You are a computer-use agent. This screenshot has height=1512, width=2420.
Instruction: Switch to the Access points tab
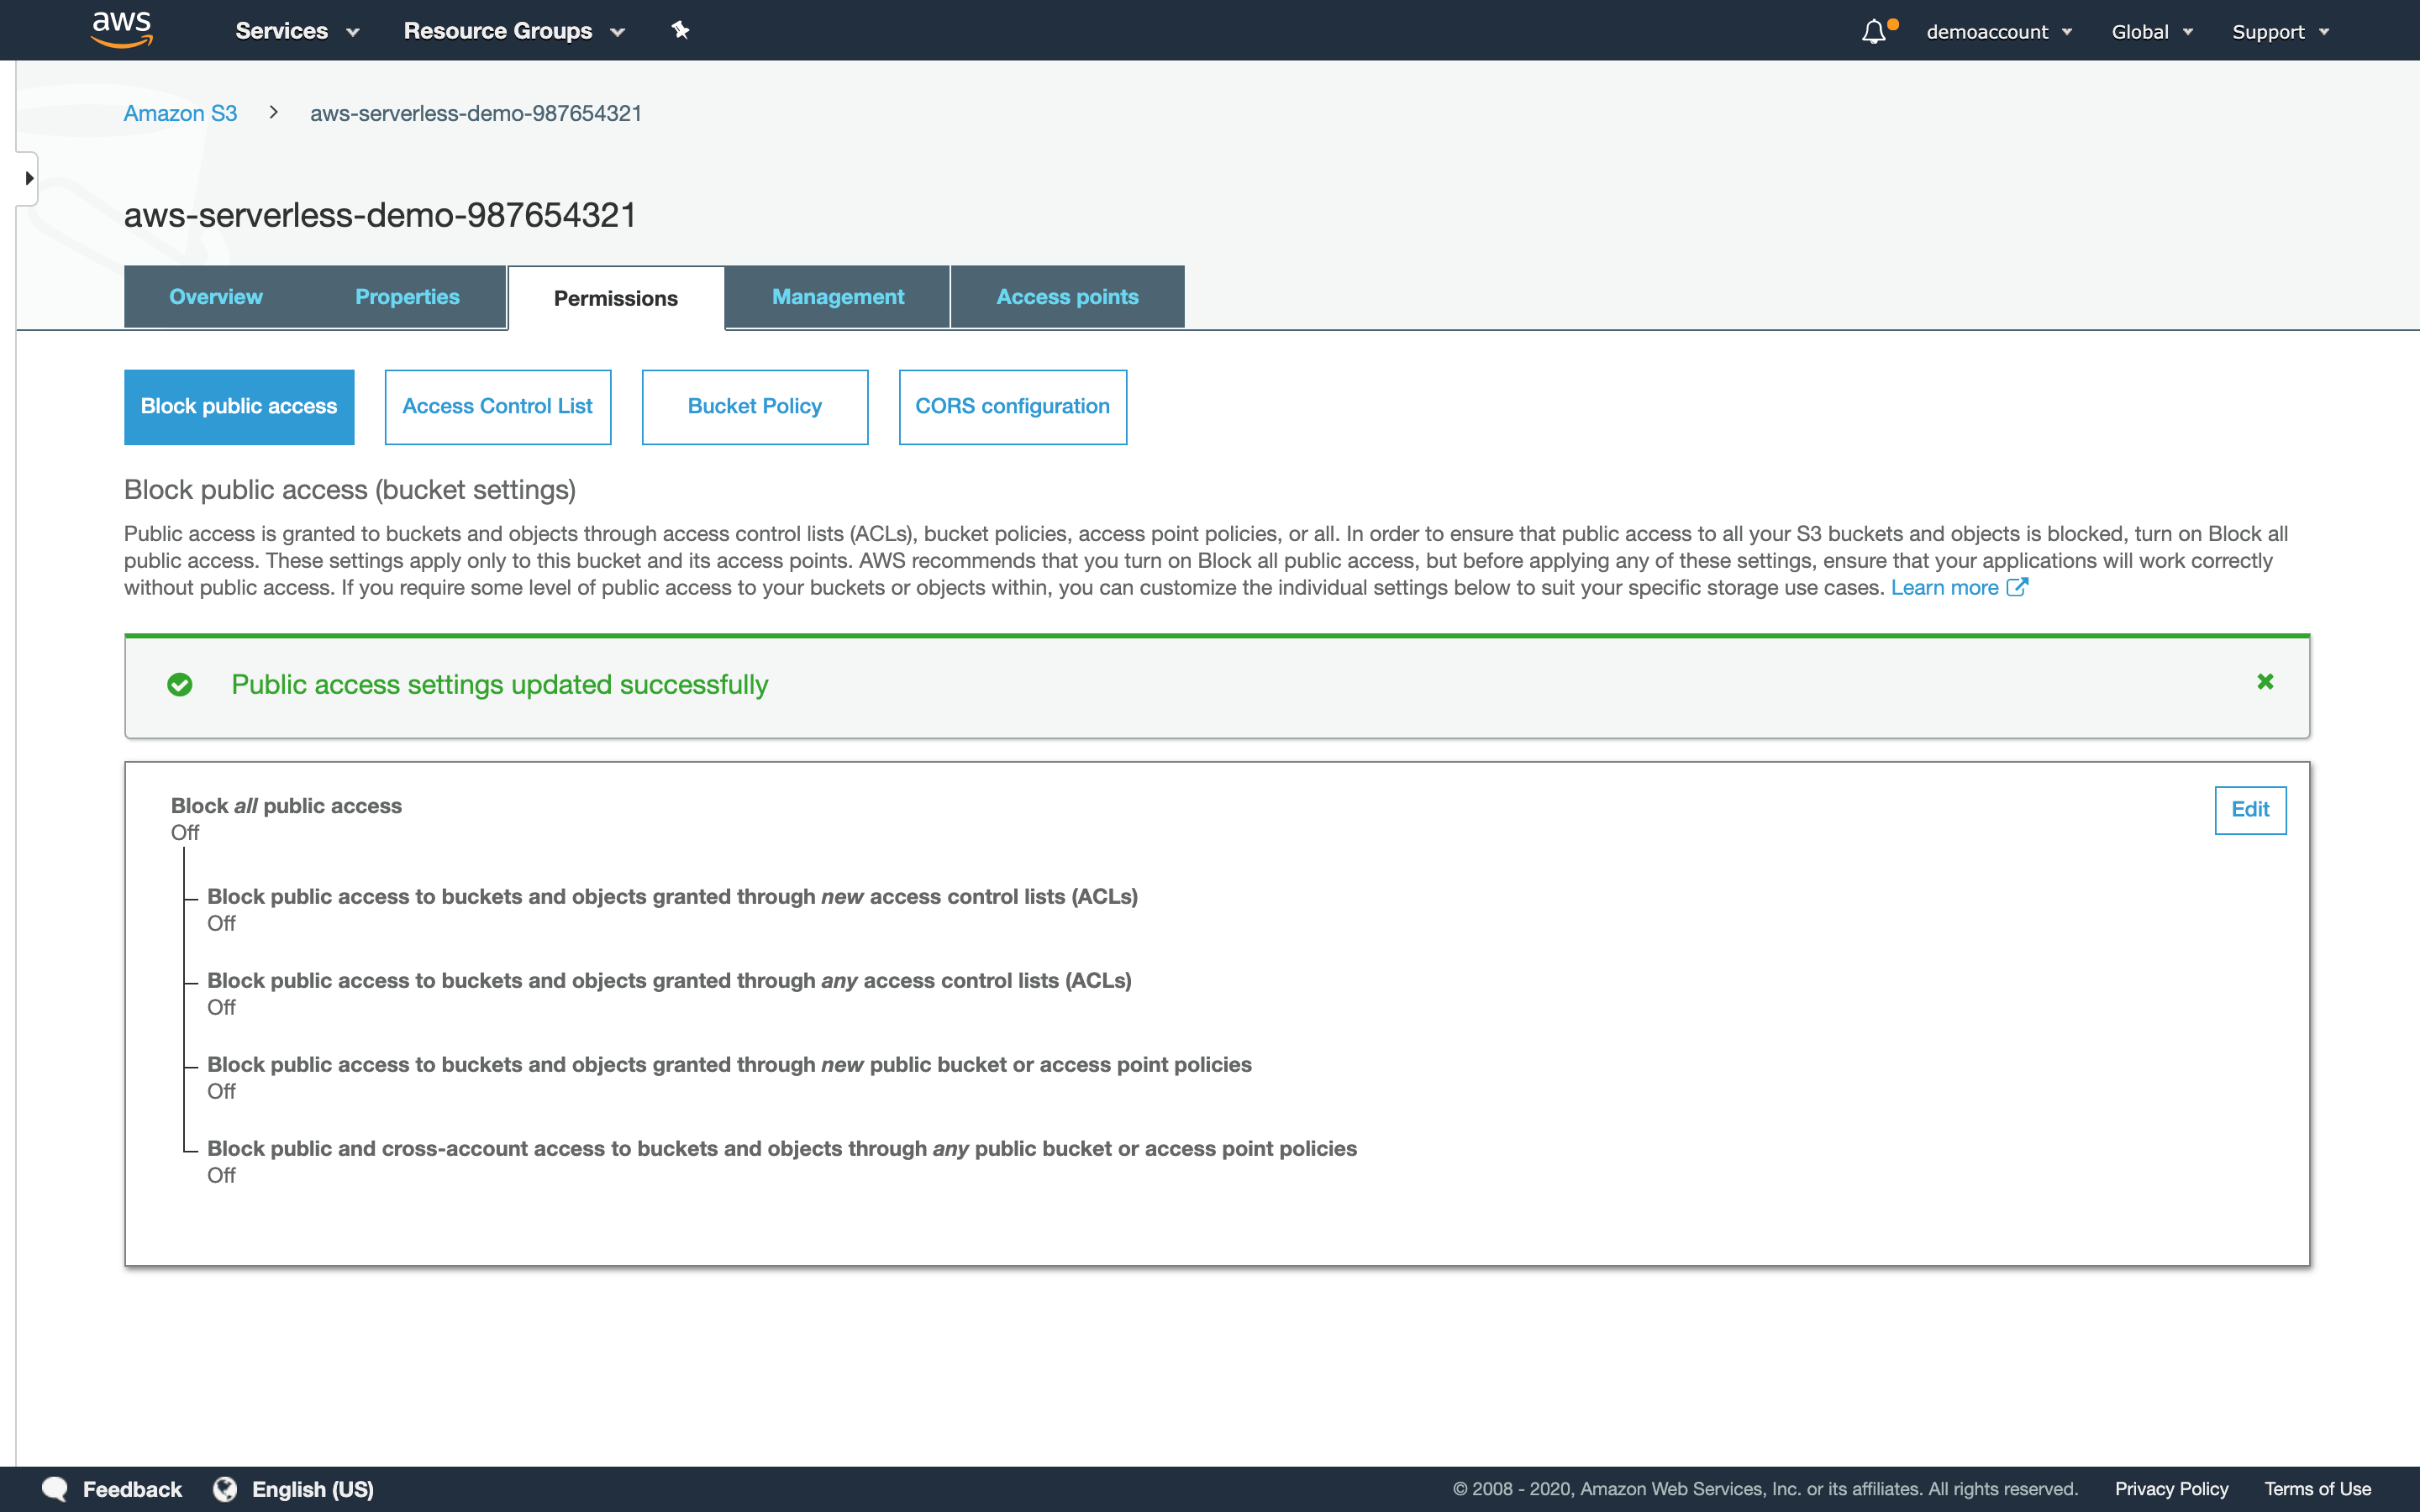click(x=1067, y=297)
